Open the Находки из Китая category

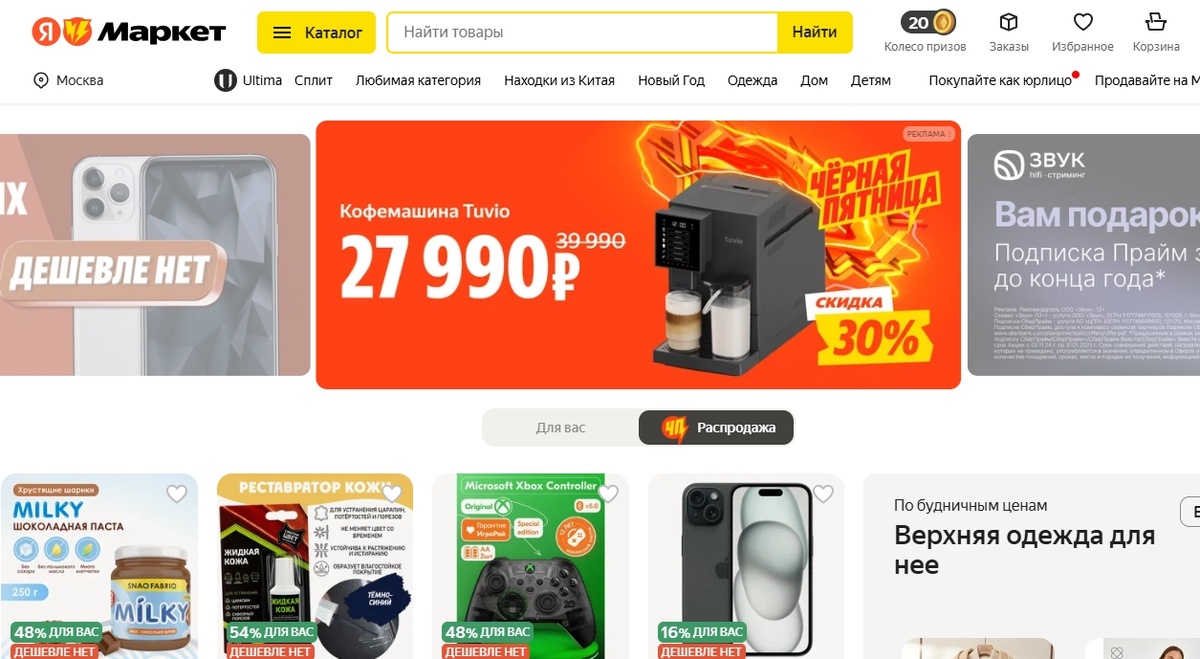tap(559, 80)
